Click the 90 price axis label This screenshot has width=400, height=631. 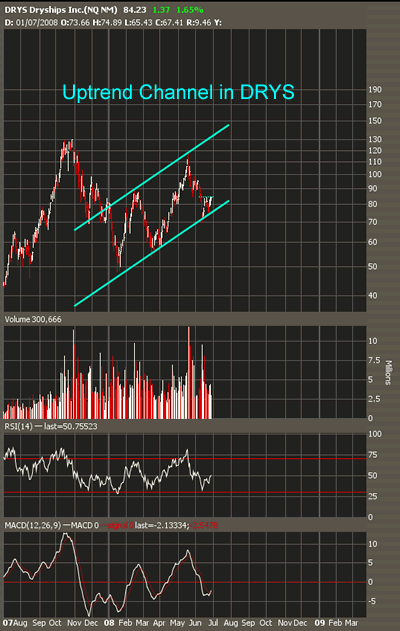[373, 189]
